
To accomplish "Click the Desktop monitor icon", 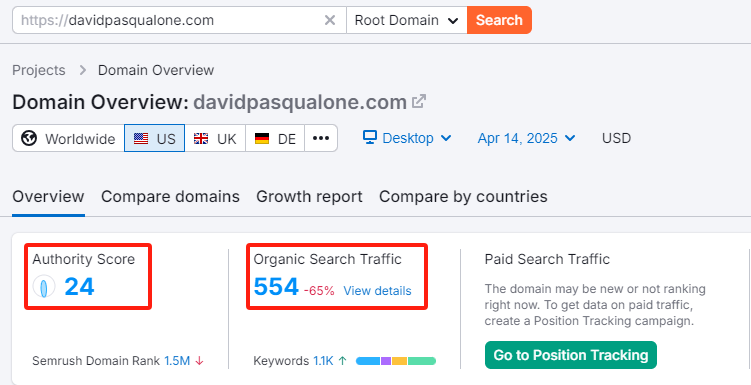I will tap(370, 137).
